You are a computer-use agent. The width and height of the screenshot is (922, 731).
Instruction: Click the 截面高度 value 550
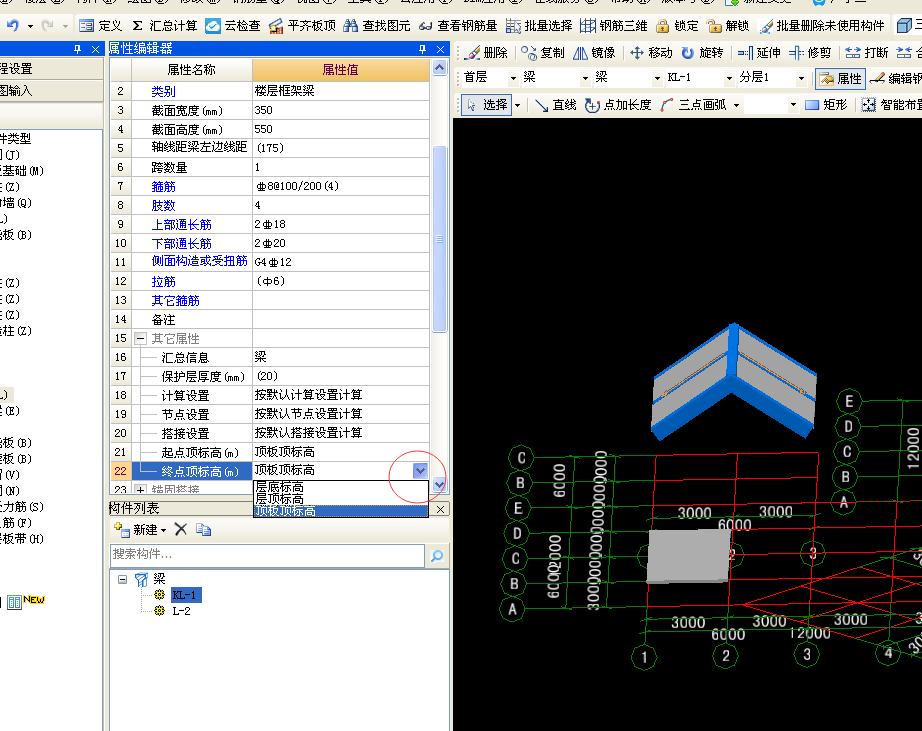click(341, 129)
